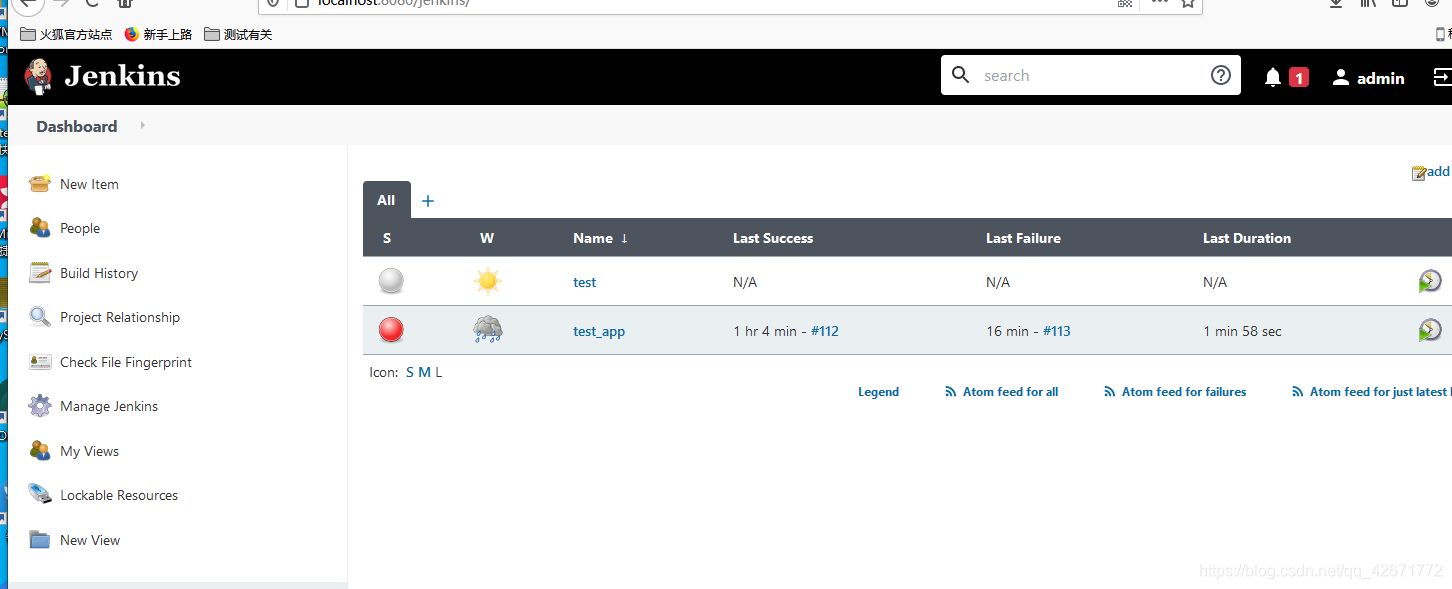The height and width of the screenshot is (589, 1452).
Task: Sort by Last Duration column header
Action: [x=1247, y=238]
